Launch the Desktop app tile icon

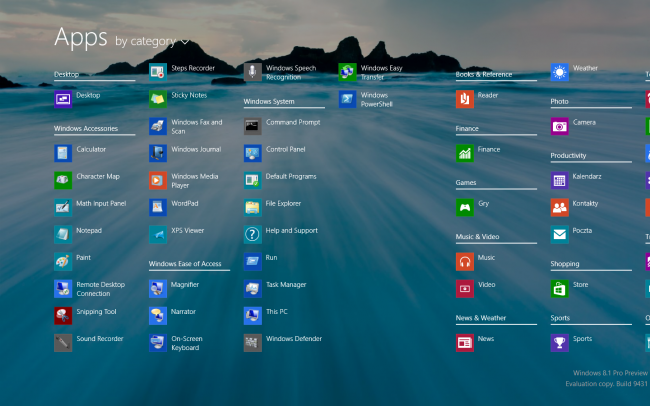[x=63, y=100]
